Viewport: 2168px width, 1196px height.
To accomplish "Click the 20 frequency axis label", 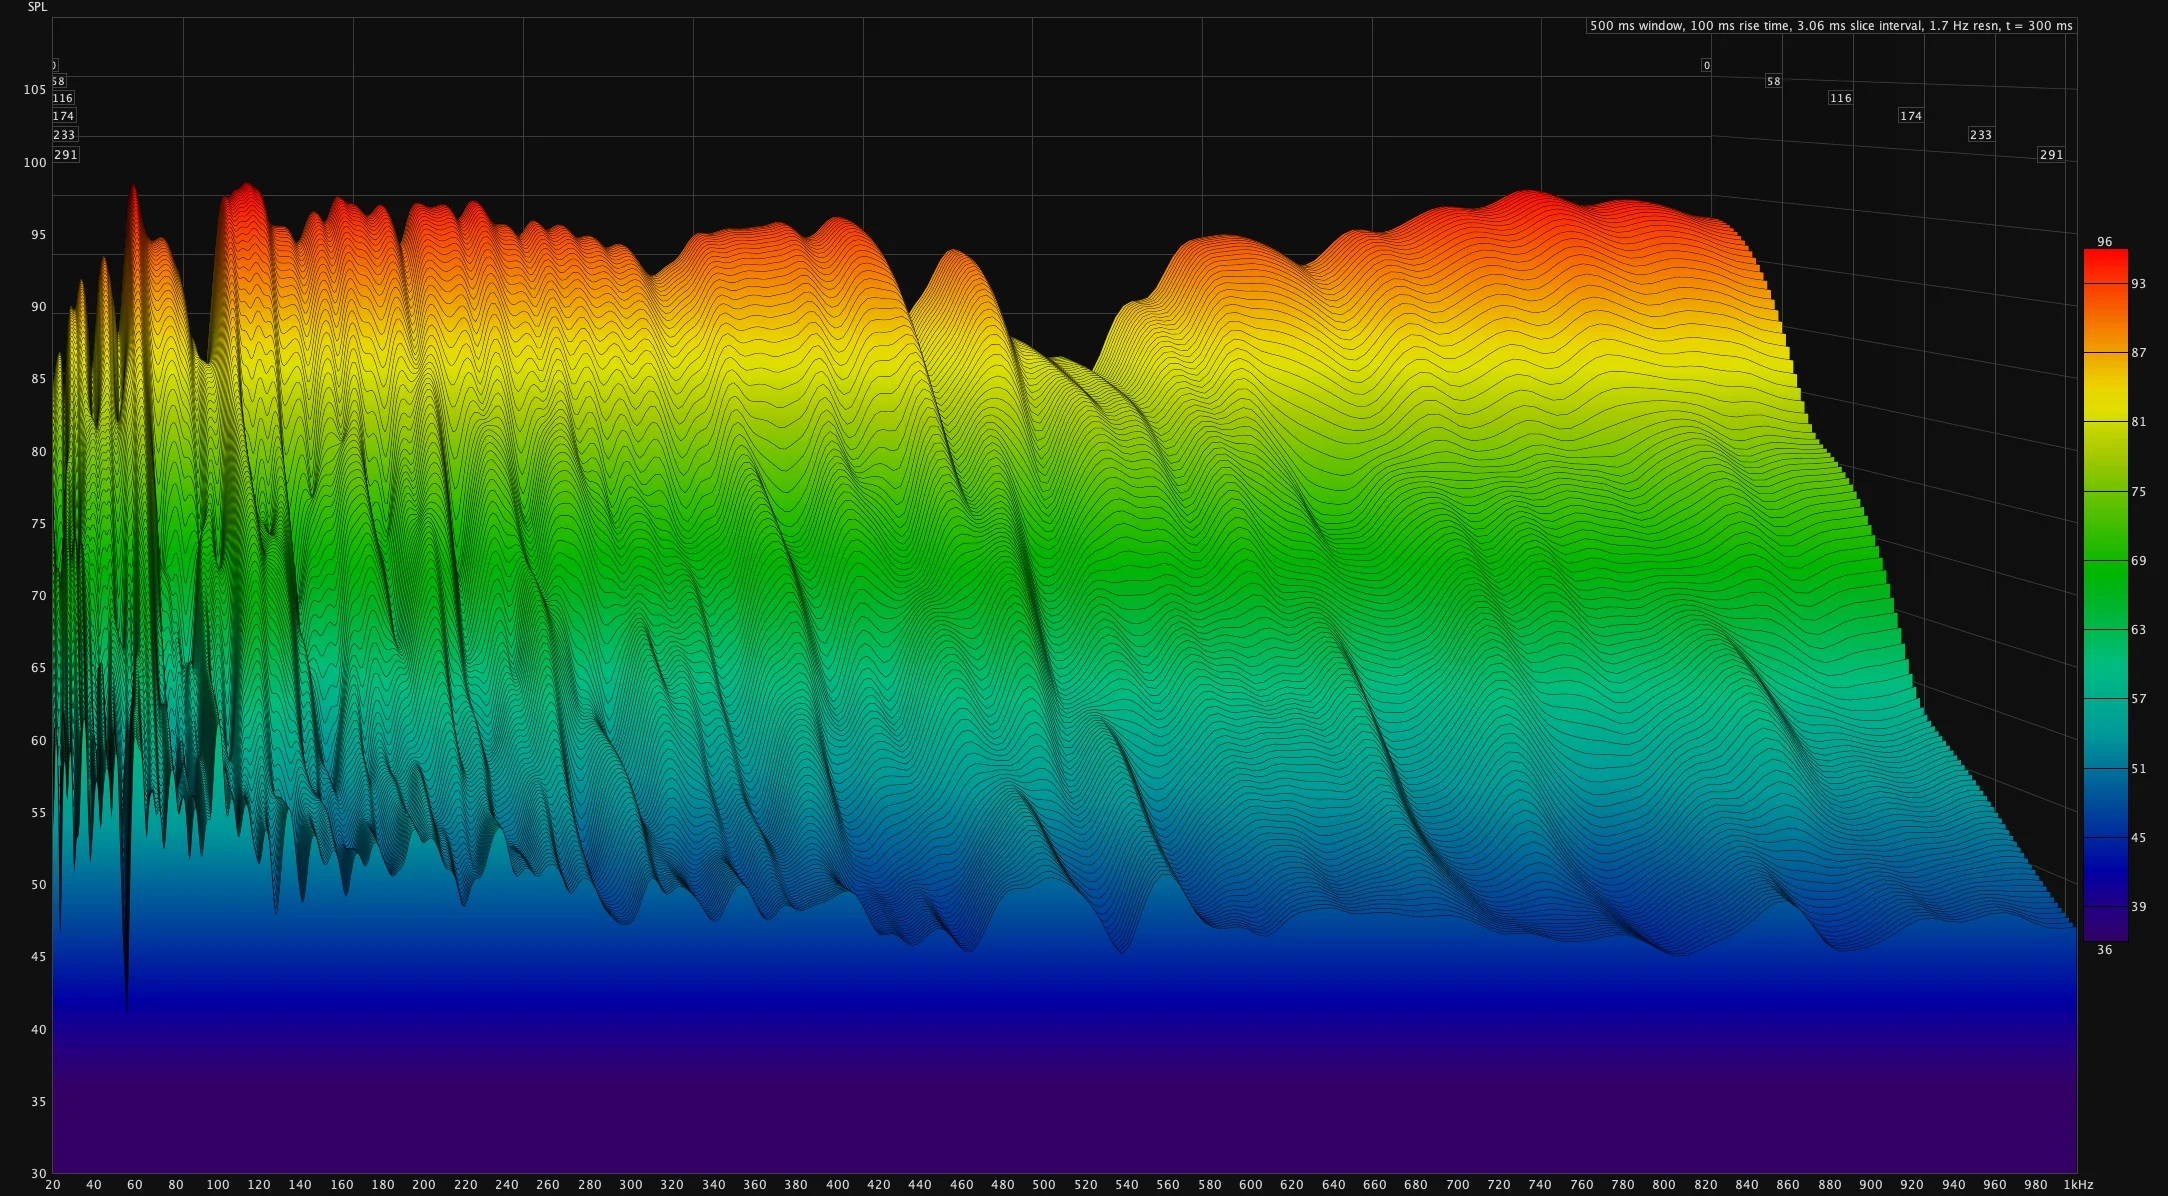I will 52,1185.
